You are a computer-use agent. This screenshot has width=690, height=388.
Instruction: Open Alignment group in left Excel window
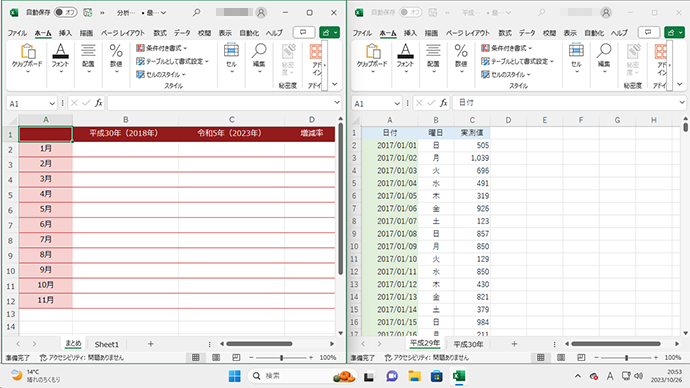[x=88, y=59]
